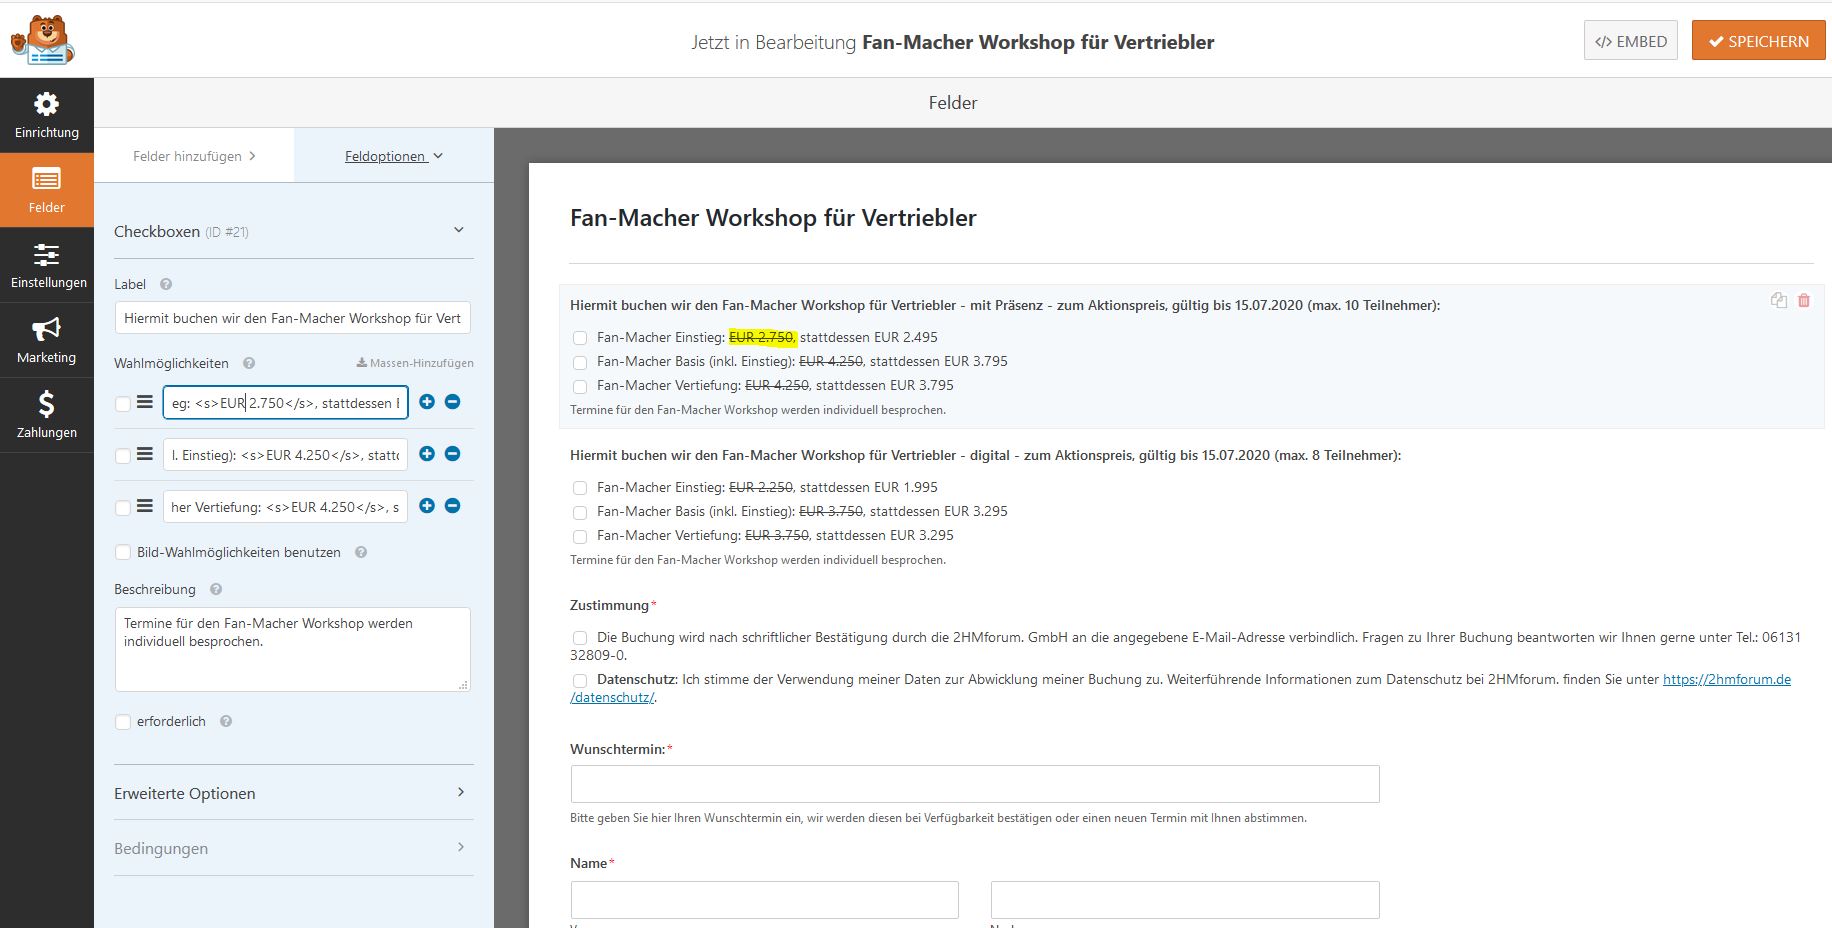The width and height of the screenshot is (1832, 928).
Task: Check digital Fan-Macher Vertiefung EUR 3.295 option
Action: click(580, 536)
